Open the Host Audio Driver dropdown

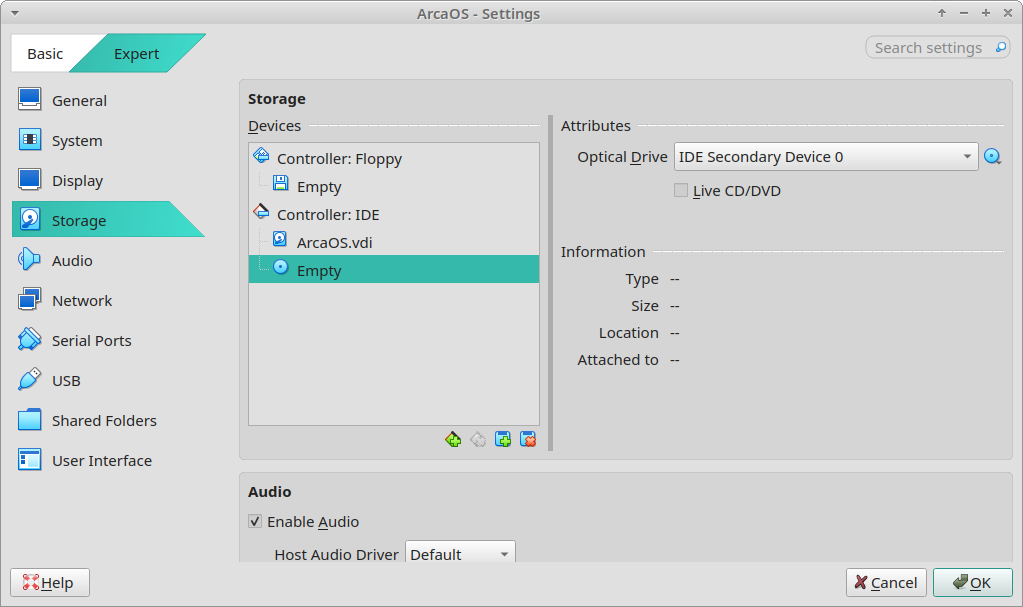point(460,554)
